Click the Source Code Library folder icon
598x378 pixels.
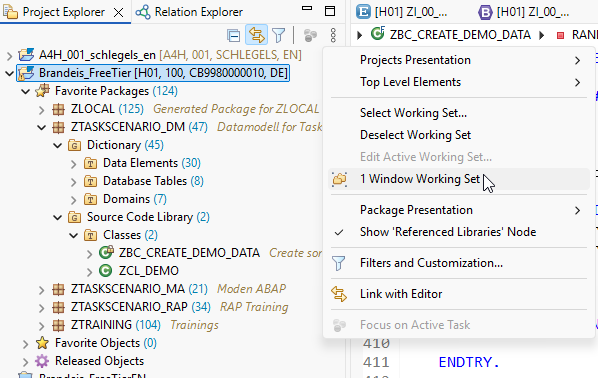(x=74, y=217)
